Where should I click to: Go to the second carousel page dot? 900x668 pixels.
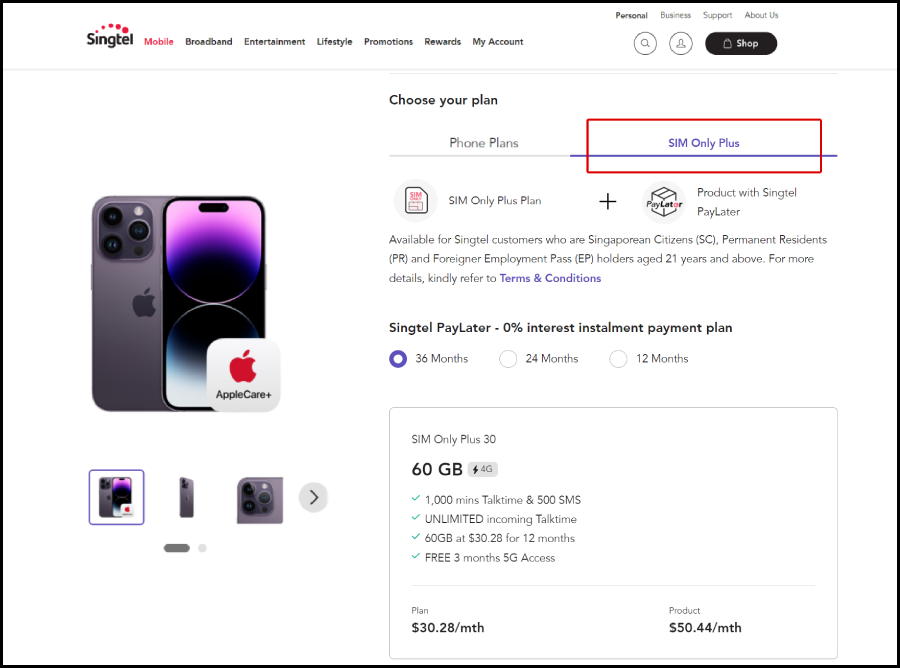tap(202, 548)
